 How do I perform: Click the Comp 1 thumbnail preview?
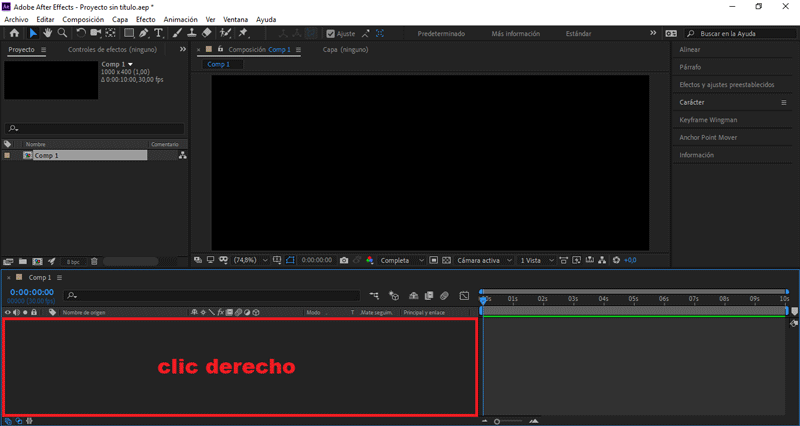click(x=51, y=80)
